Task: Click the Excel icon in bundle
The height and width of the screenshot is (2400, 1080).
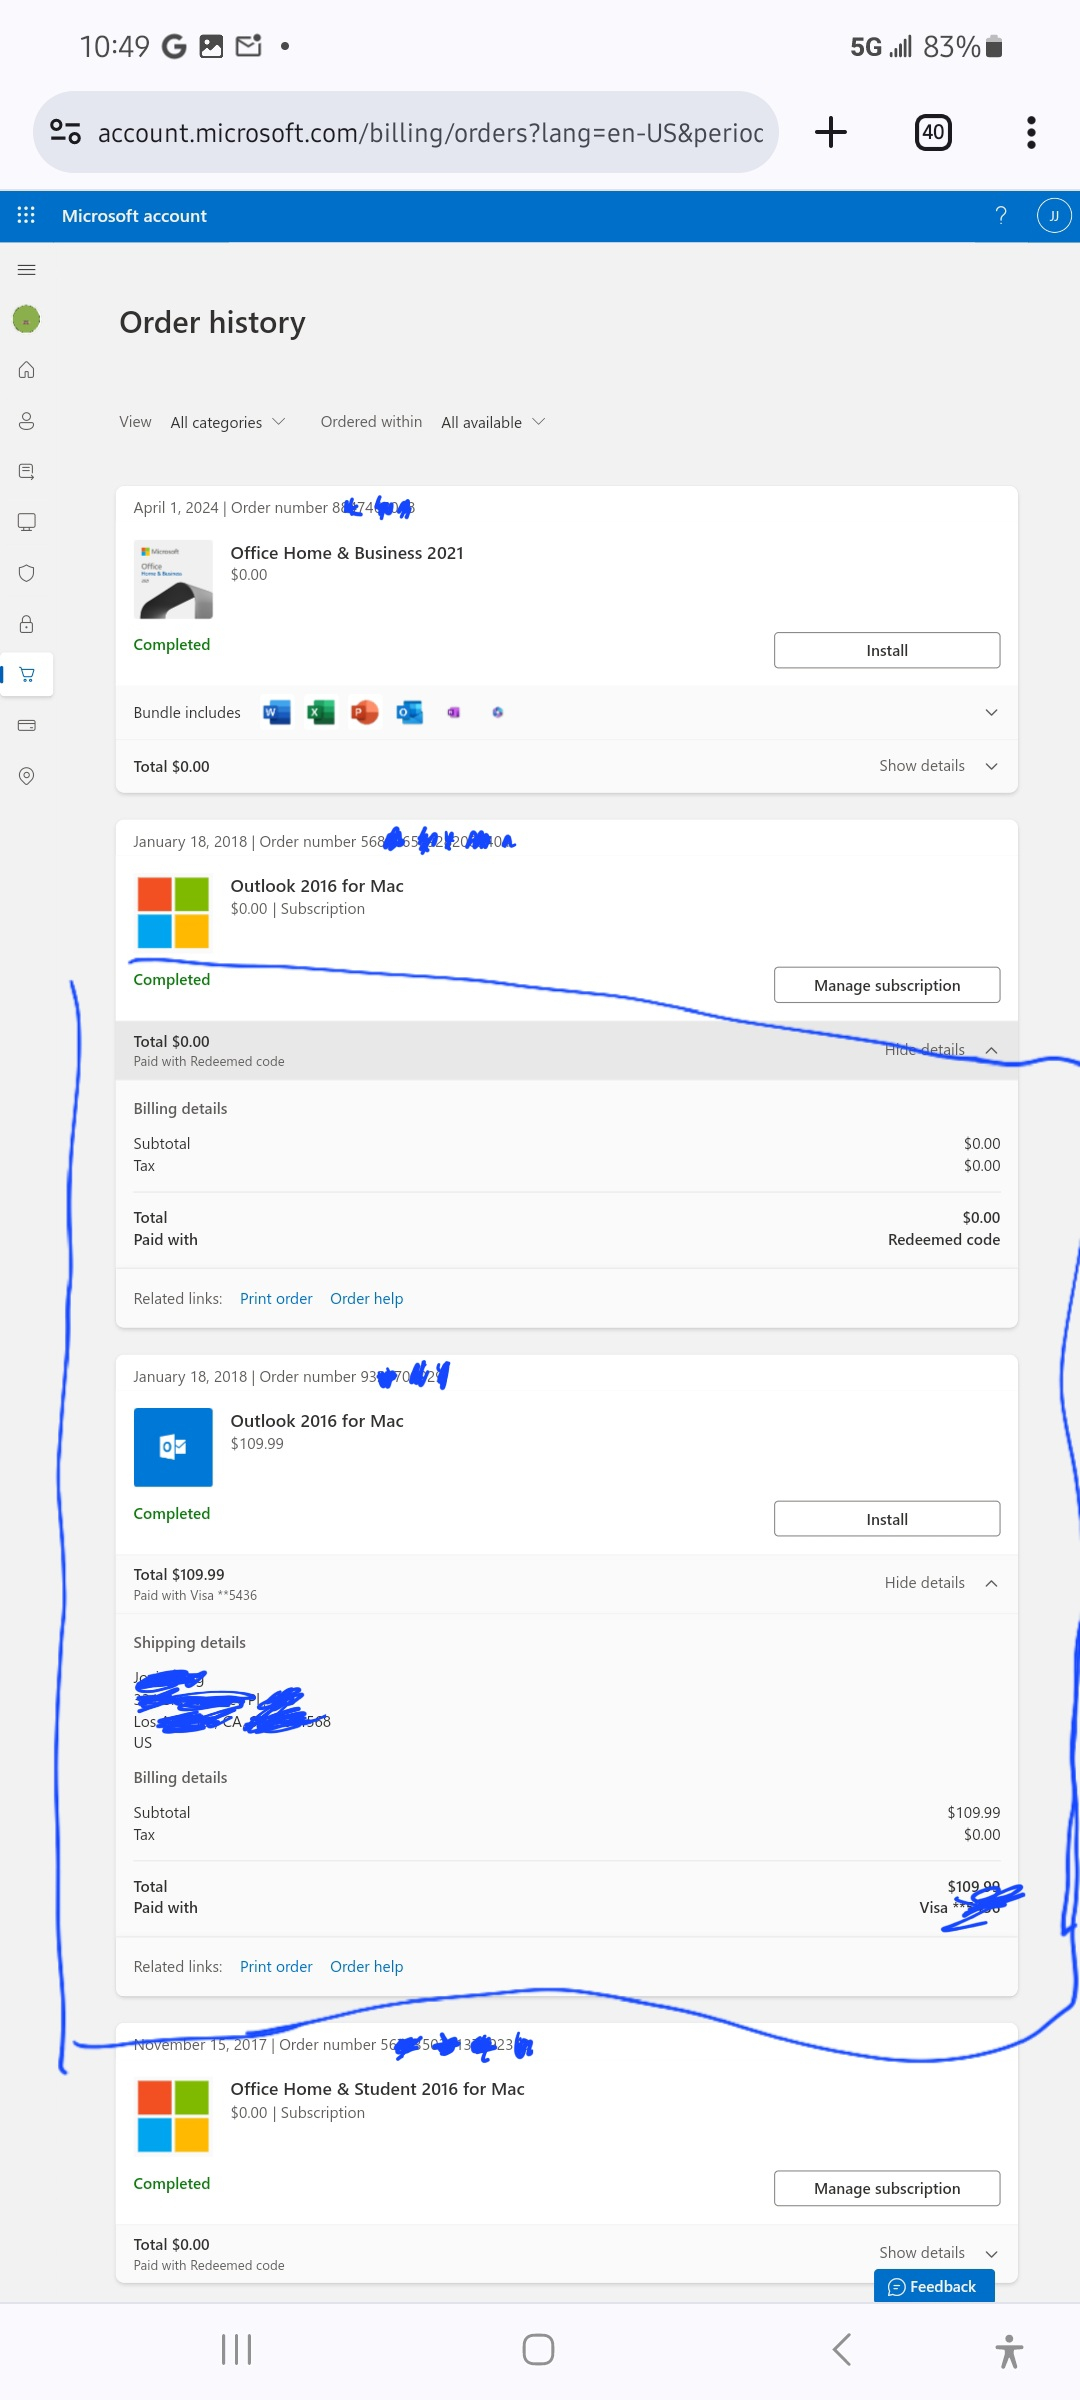Action: [321, 712]
